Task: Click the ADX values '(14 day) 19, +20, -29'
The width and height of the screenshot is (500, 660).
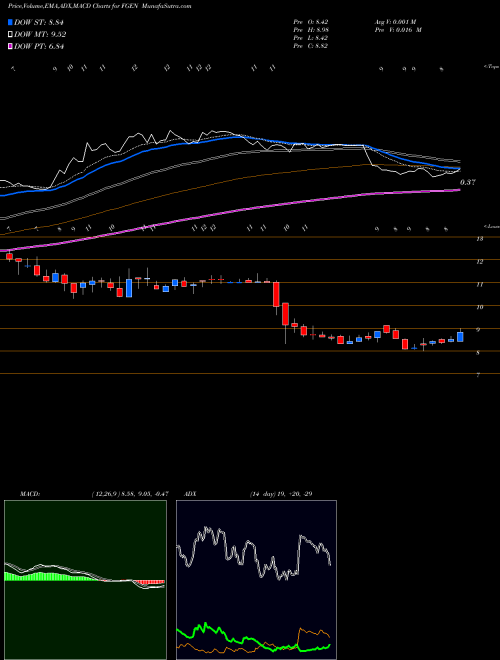Action: point(281,494)
